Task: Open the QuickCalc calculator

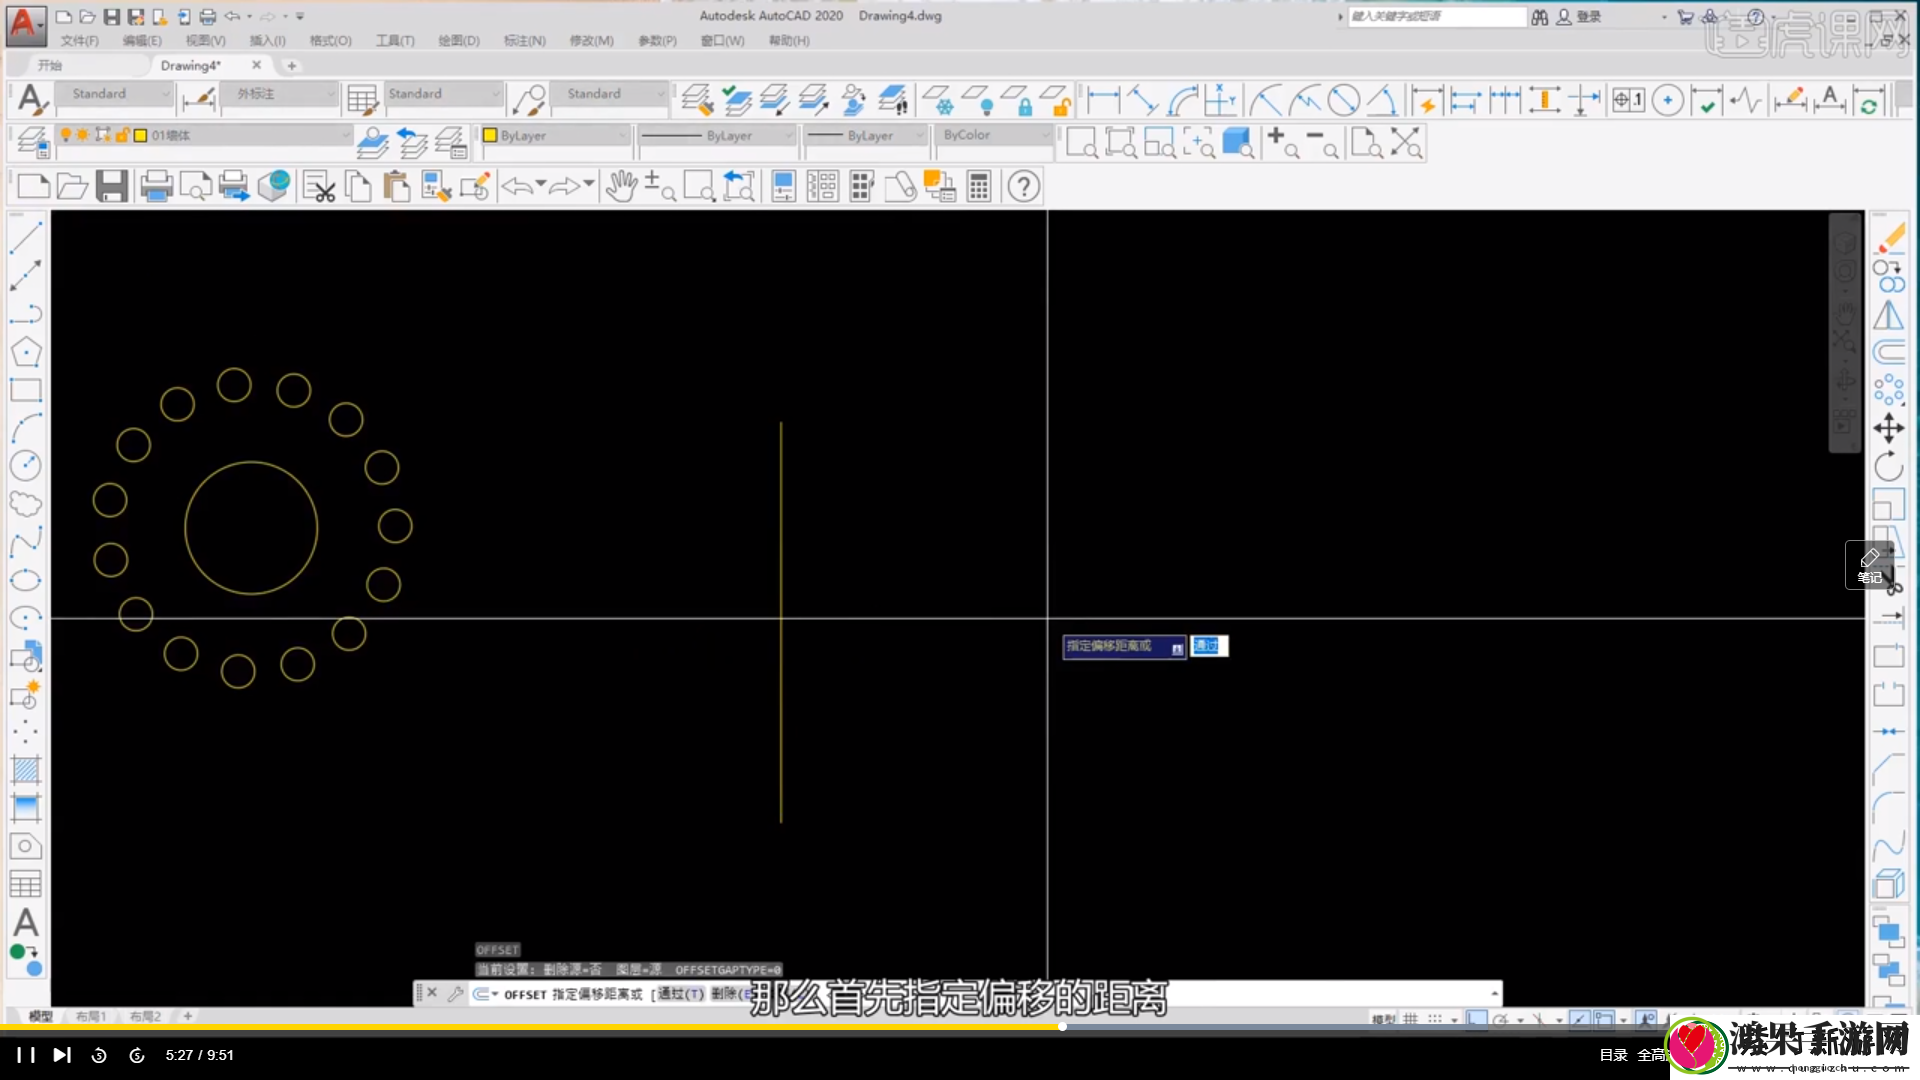Action: pyautogui.click(x=979, y=186)
